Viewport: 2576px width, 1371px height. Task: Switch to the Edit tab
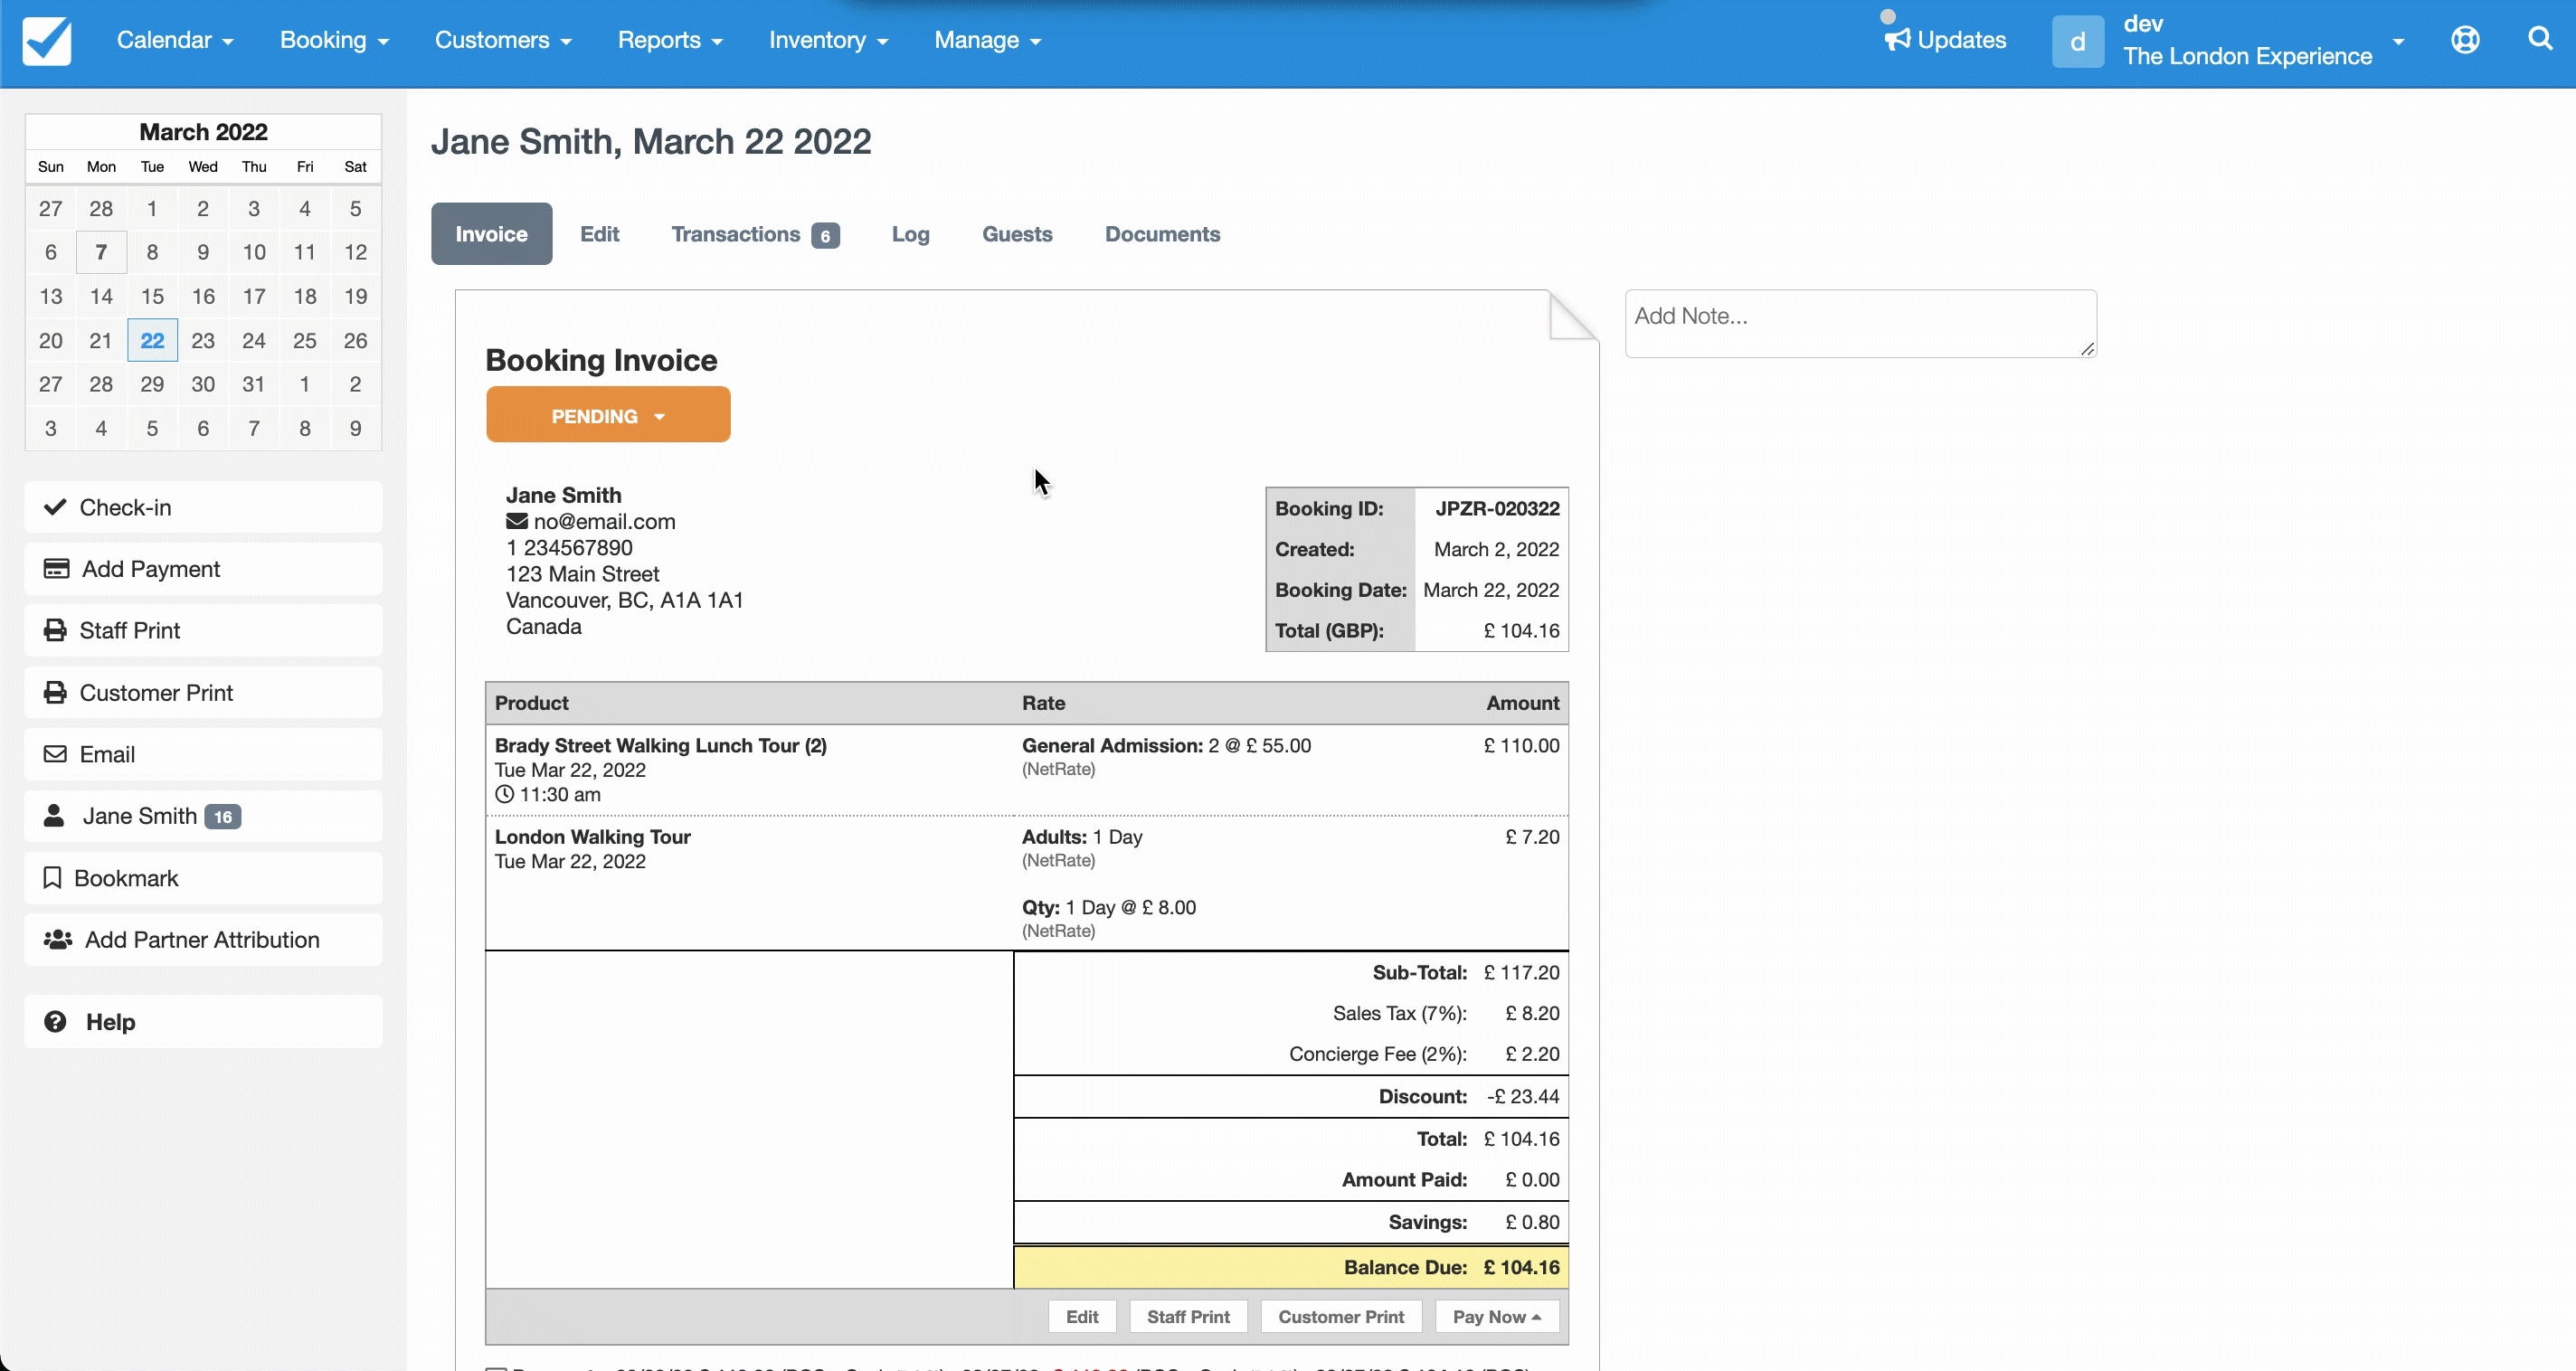599,234
